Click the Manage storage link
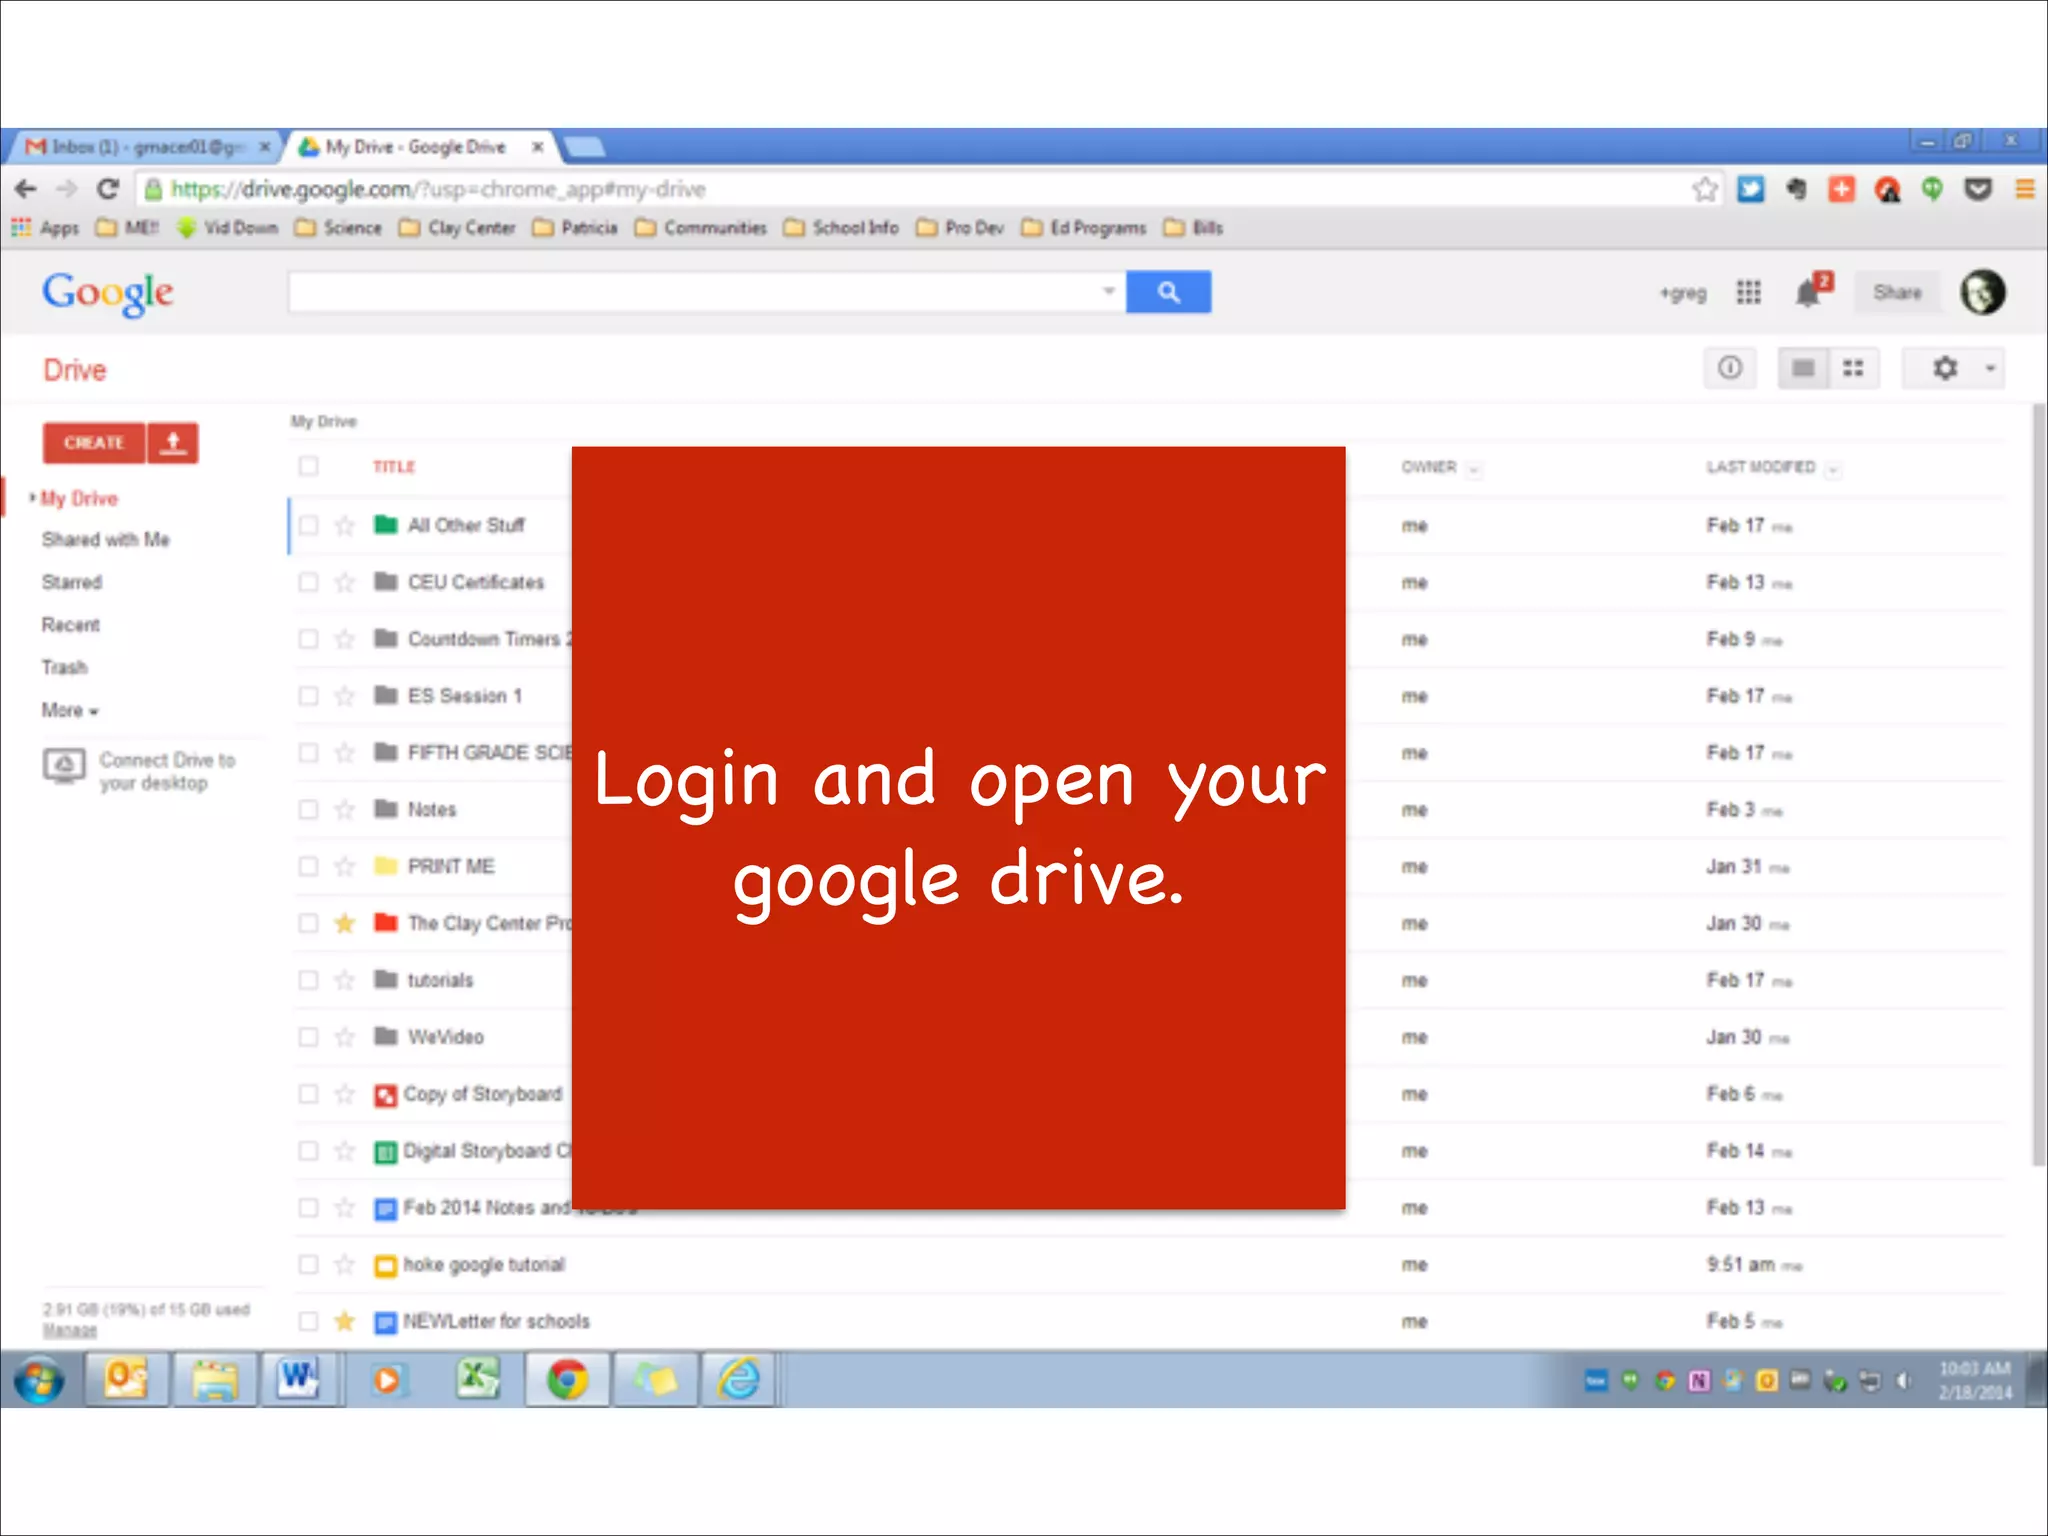Screen dimensions: 2048x1536 69,1330
